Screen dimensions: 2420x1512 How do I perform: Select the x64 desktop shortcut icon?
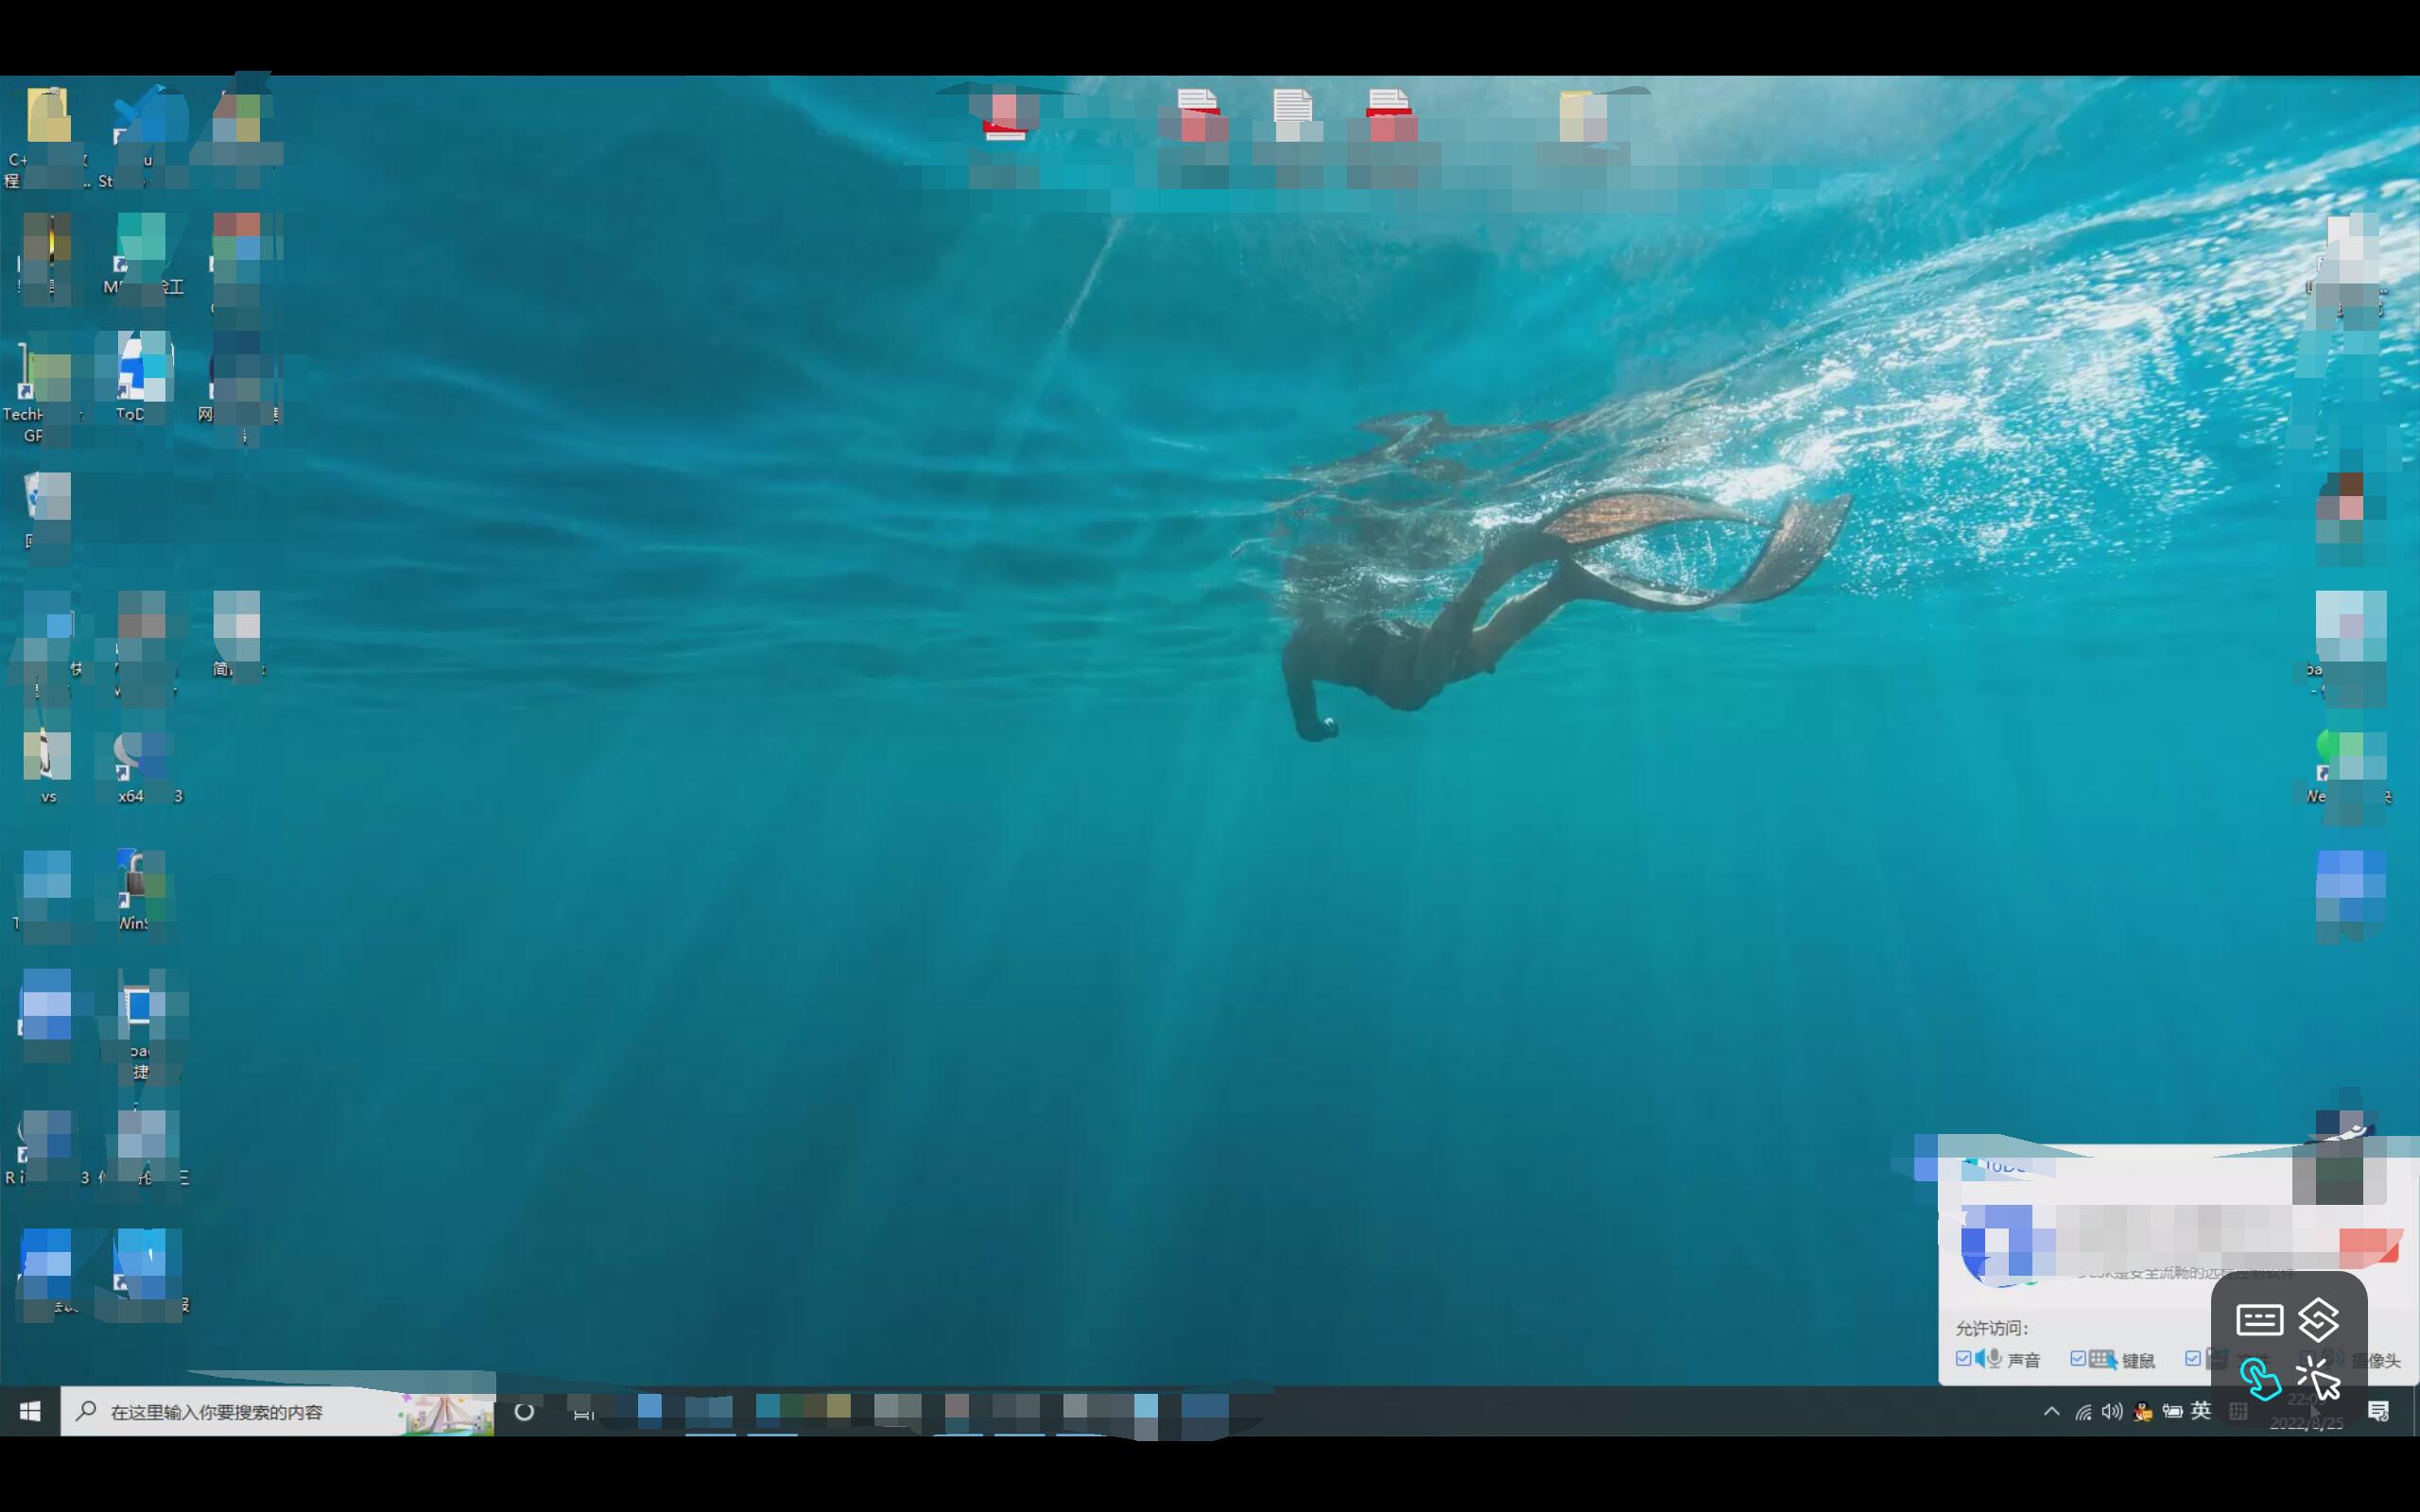point(146,768)
